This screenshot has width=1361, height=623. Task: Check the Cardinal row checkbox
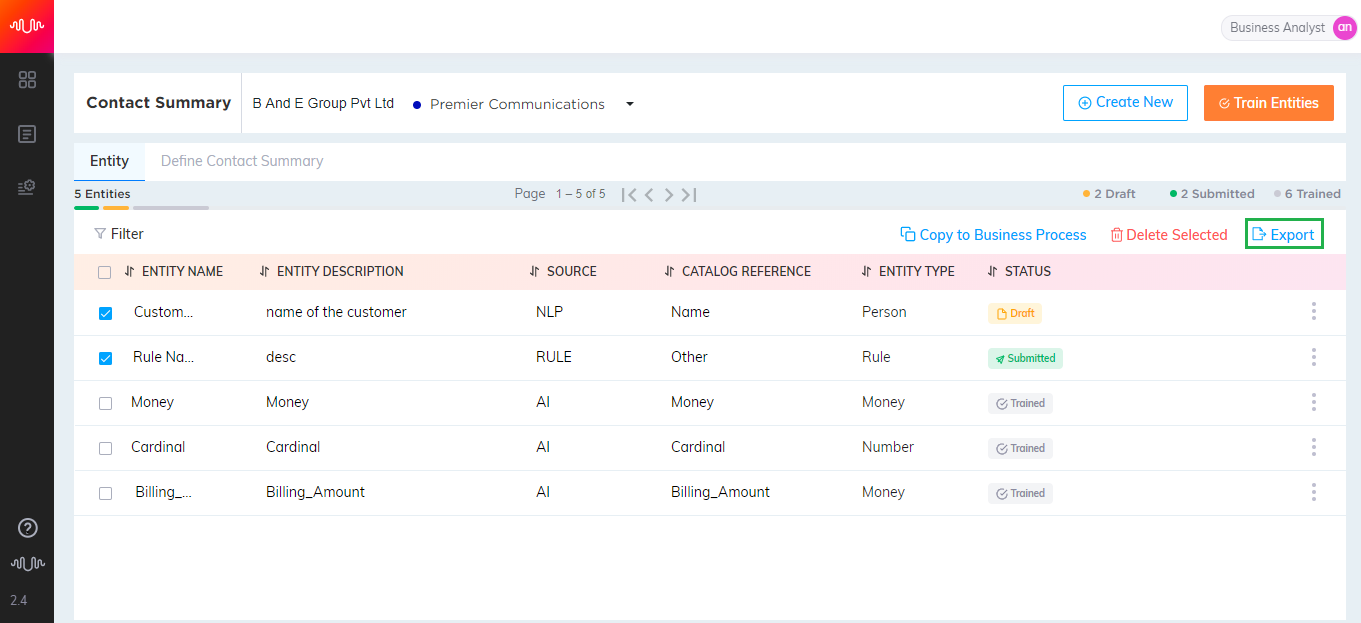pyautogui.click(x=105, y=448)
